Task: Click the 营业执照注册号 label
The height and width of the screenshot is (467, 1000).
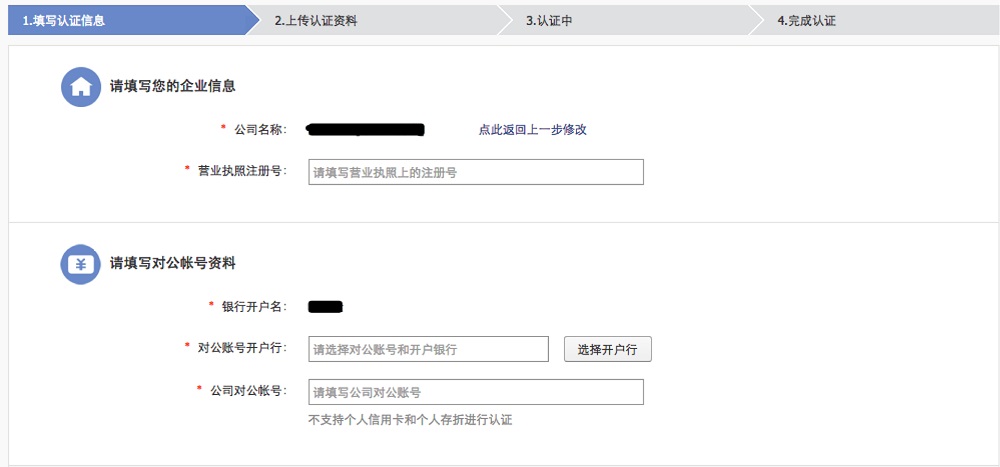Action: click(x=242, y=171)
